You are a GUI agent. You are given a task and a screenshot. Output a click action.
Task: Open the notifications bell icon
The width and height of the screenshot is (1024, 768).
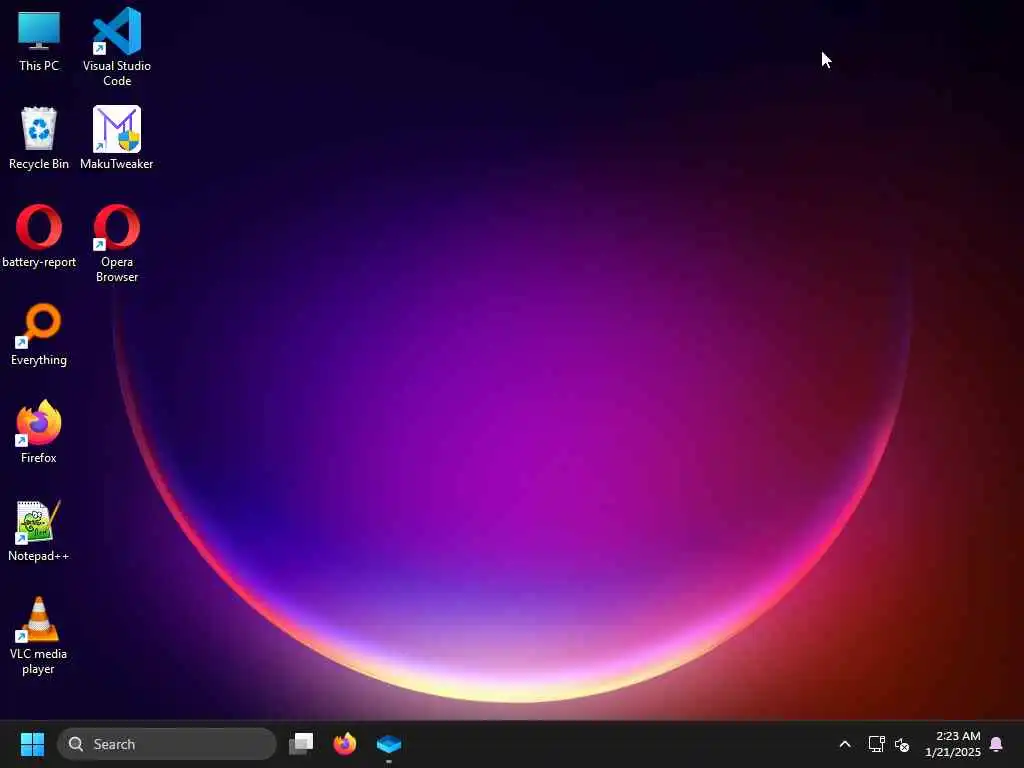(997, 744)
